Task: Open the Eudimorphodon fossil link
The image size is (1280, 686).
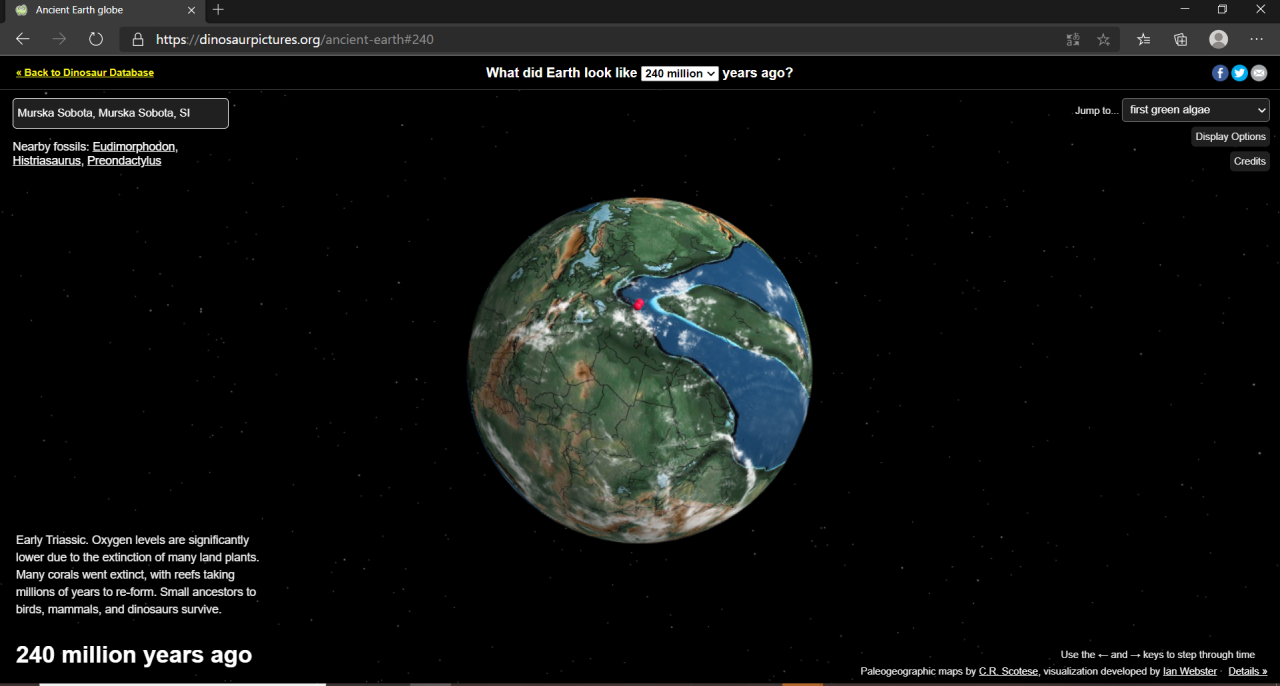Action: coord(134,146)
